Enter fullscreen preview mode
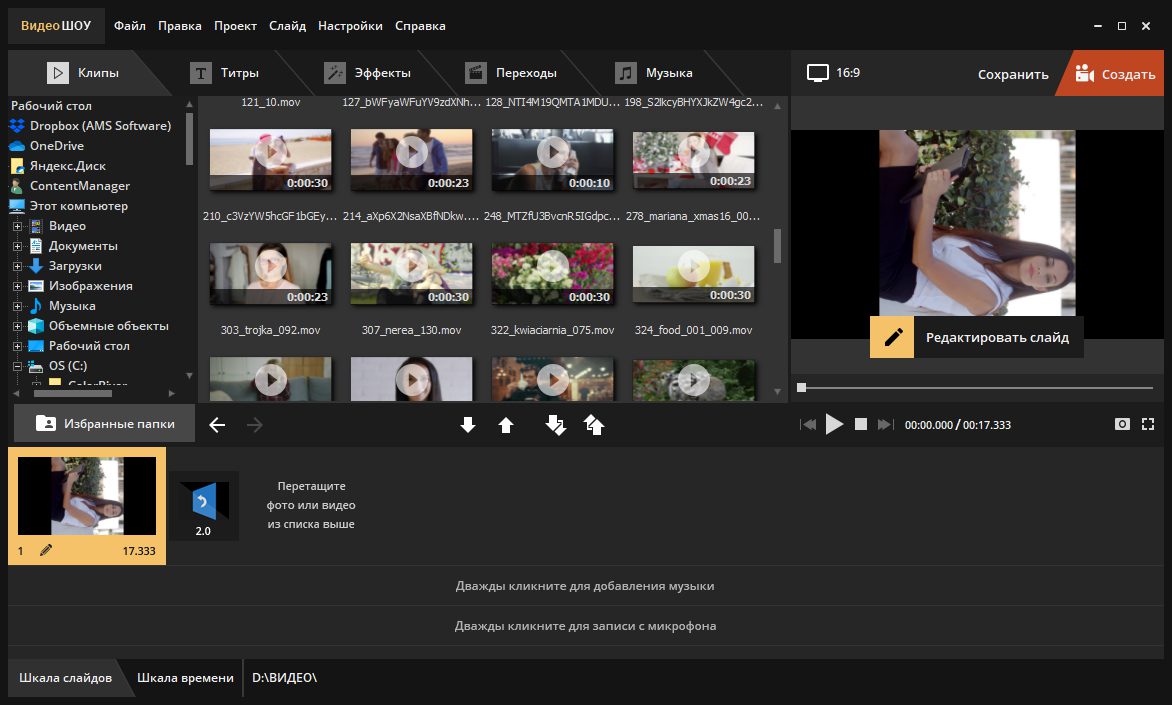This screenshot has height=705, width=1172. coord(1148,425)
